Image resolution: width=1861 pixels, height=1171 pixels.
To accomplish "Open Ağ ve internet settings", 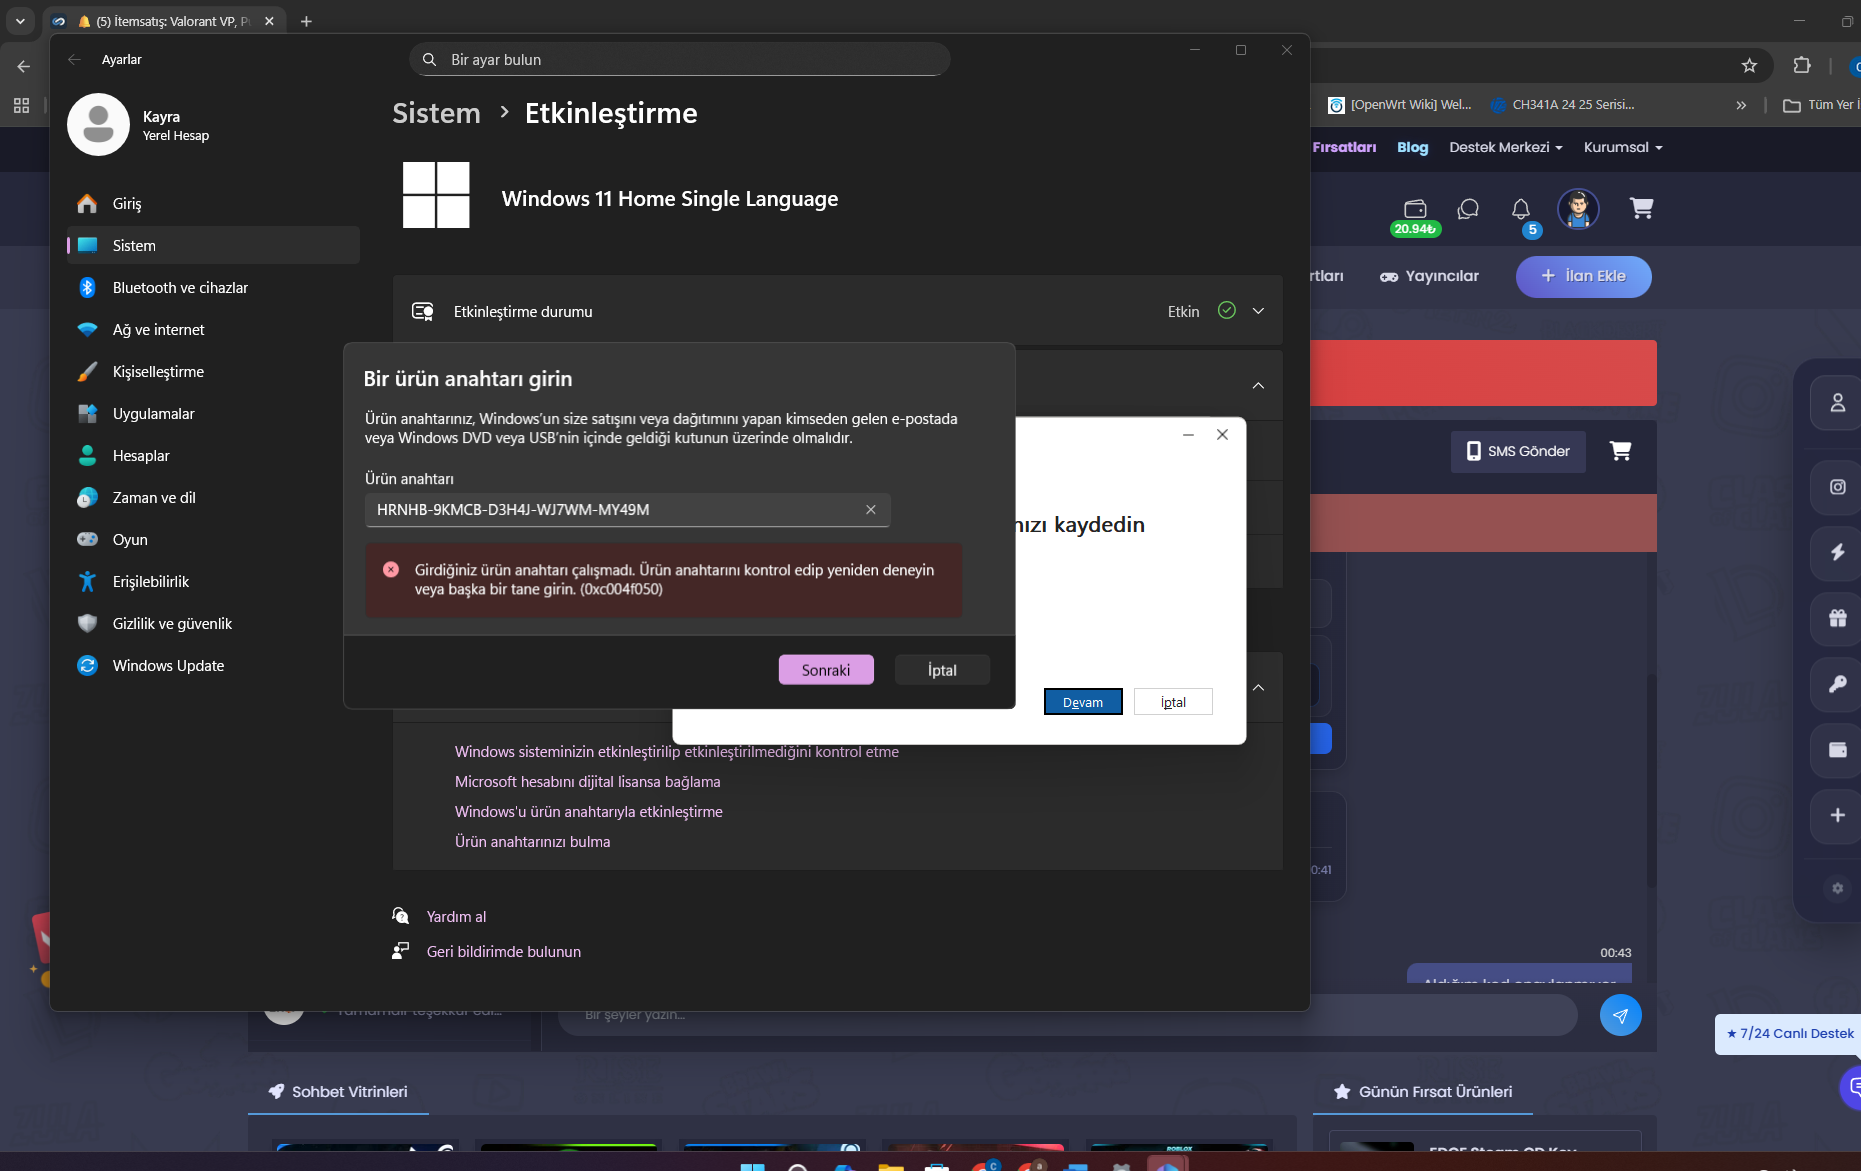I will click(x=213, y=330).
